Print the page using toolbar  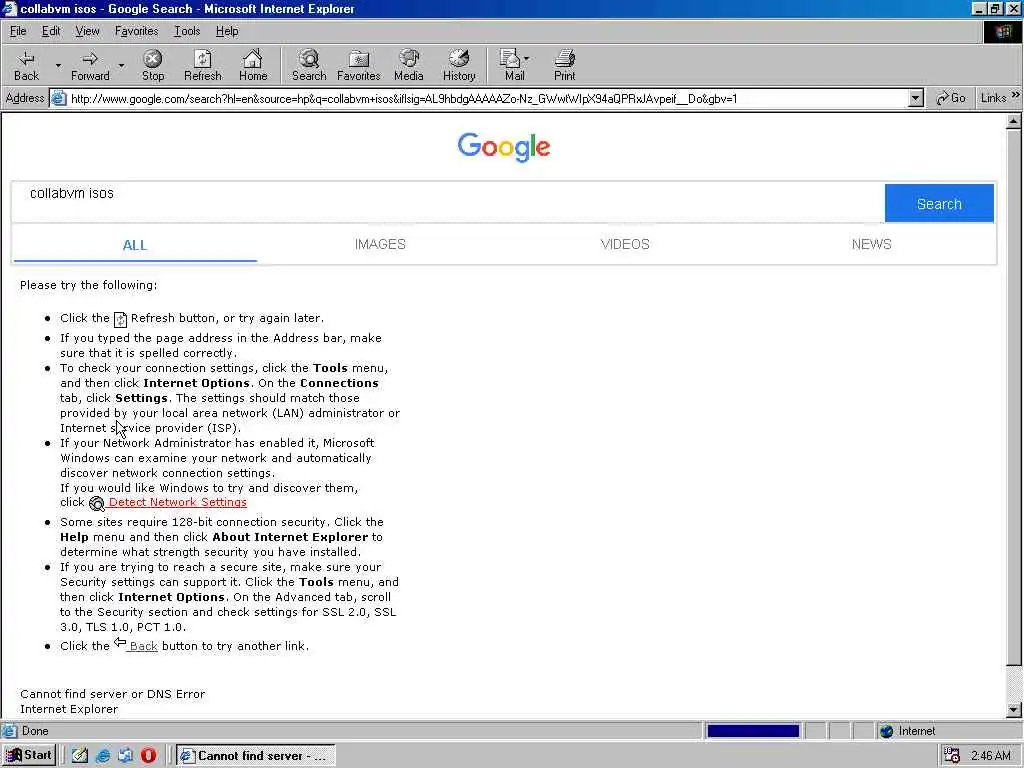coord(564,65)
